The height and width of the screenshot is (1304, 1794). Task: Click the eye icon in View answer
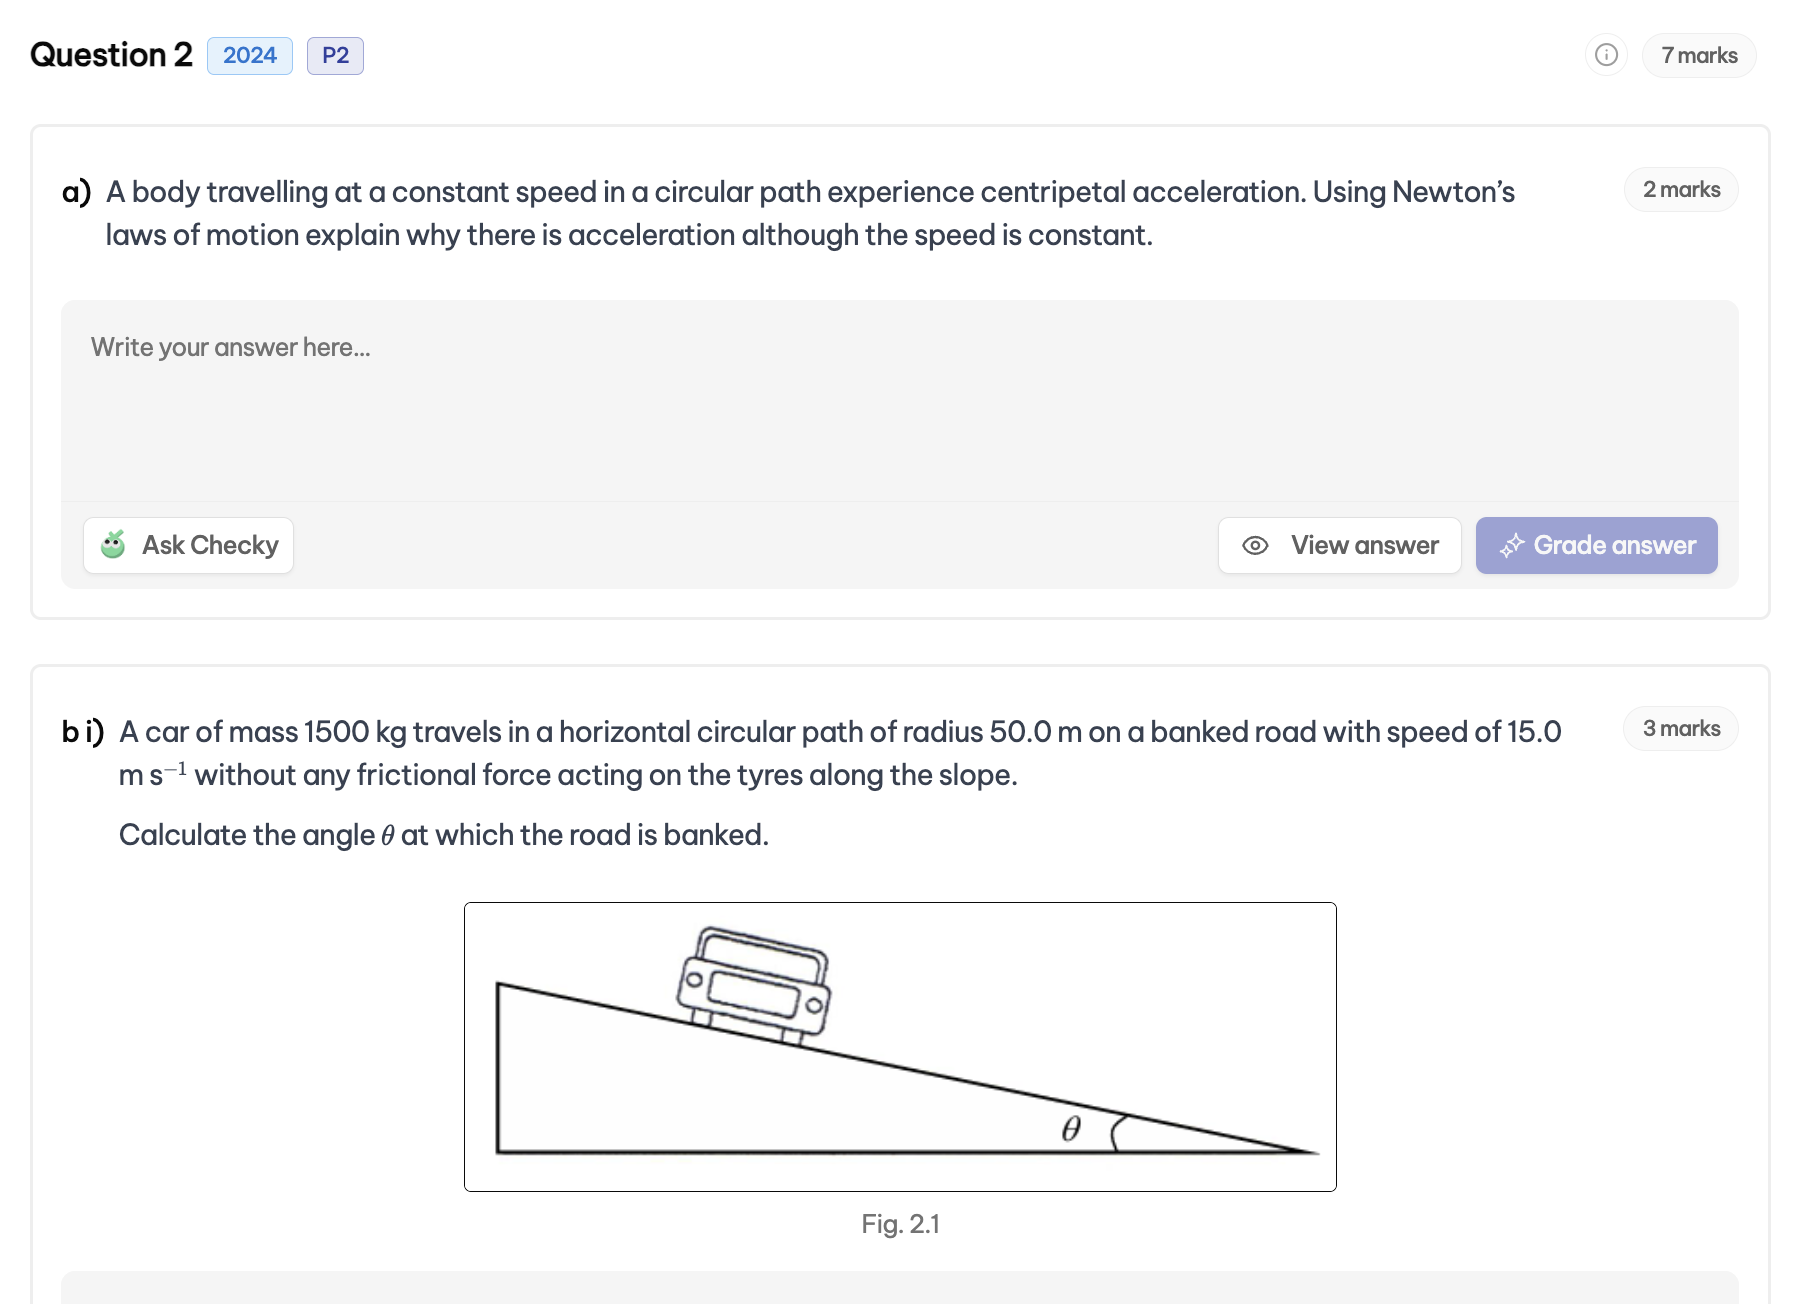[x=1255, y=545]
